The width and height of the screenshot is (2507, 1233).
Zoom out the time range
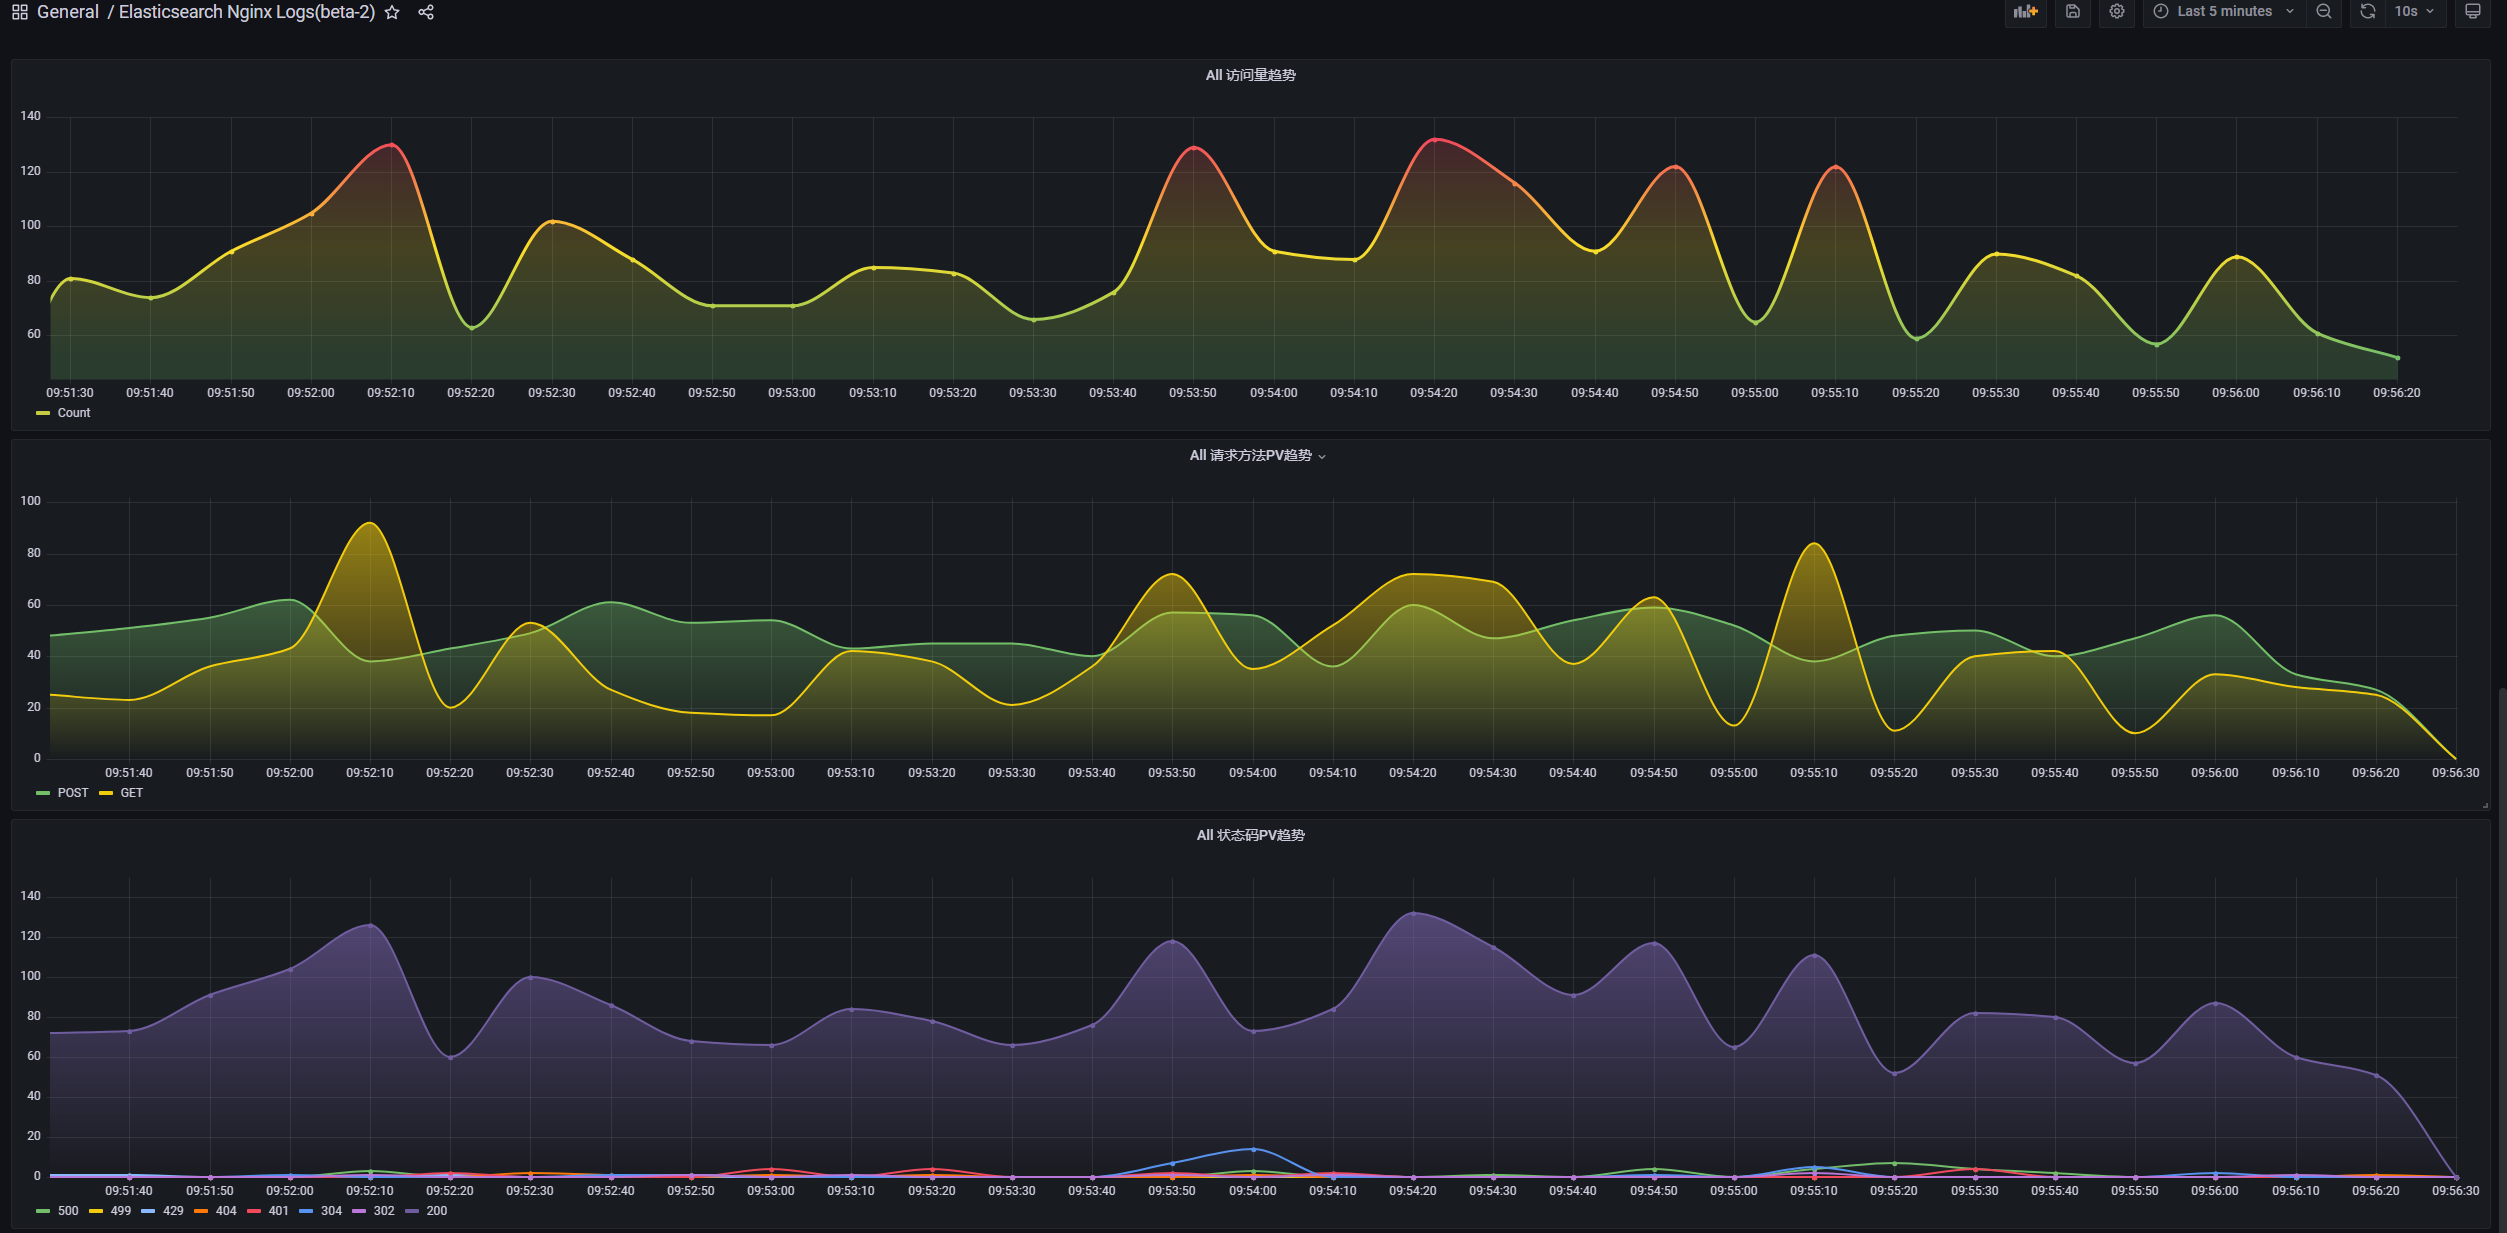(2324, 12)
